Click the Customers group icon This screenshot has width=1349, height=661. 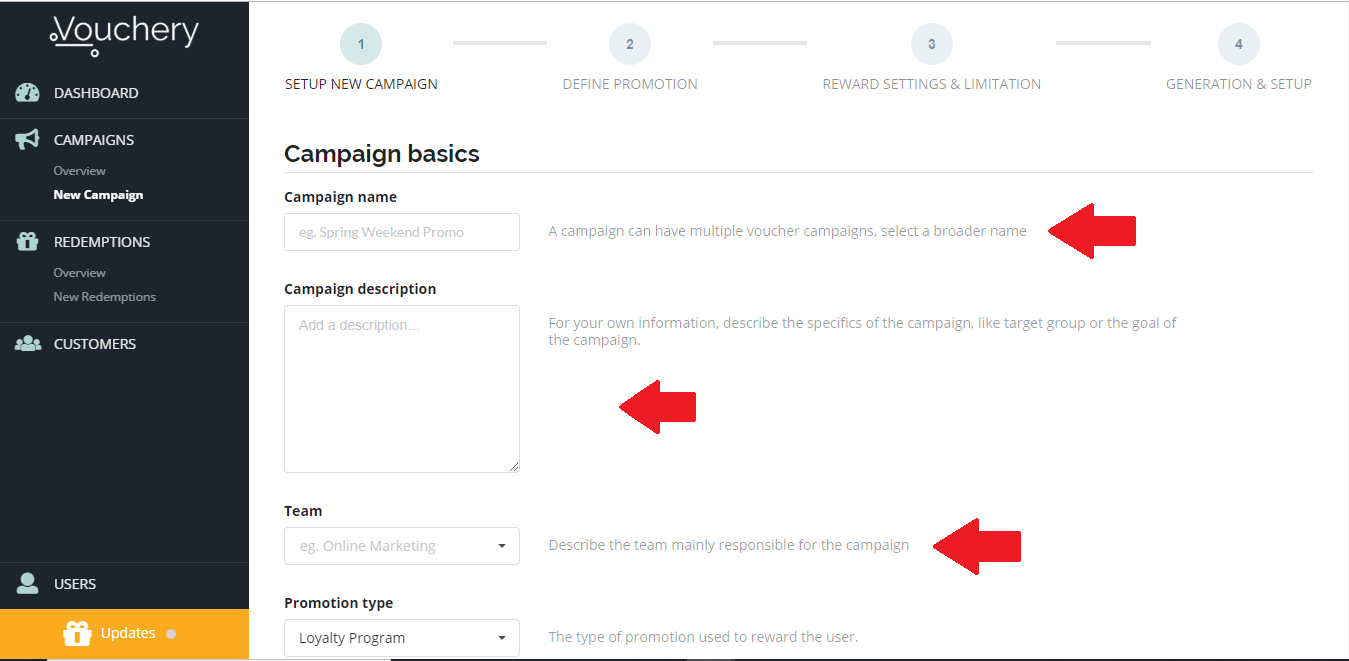(27, 344)
